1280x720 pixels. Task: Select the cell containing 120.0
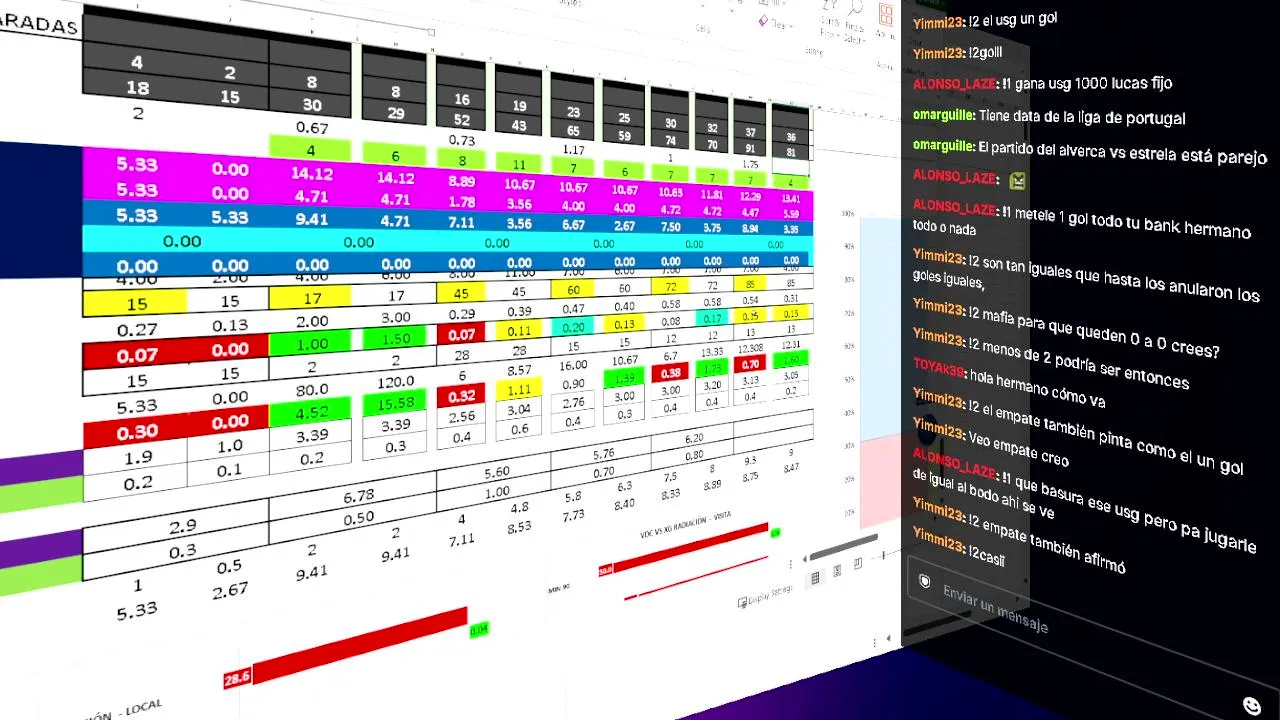[x=396, y=381]
